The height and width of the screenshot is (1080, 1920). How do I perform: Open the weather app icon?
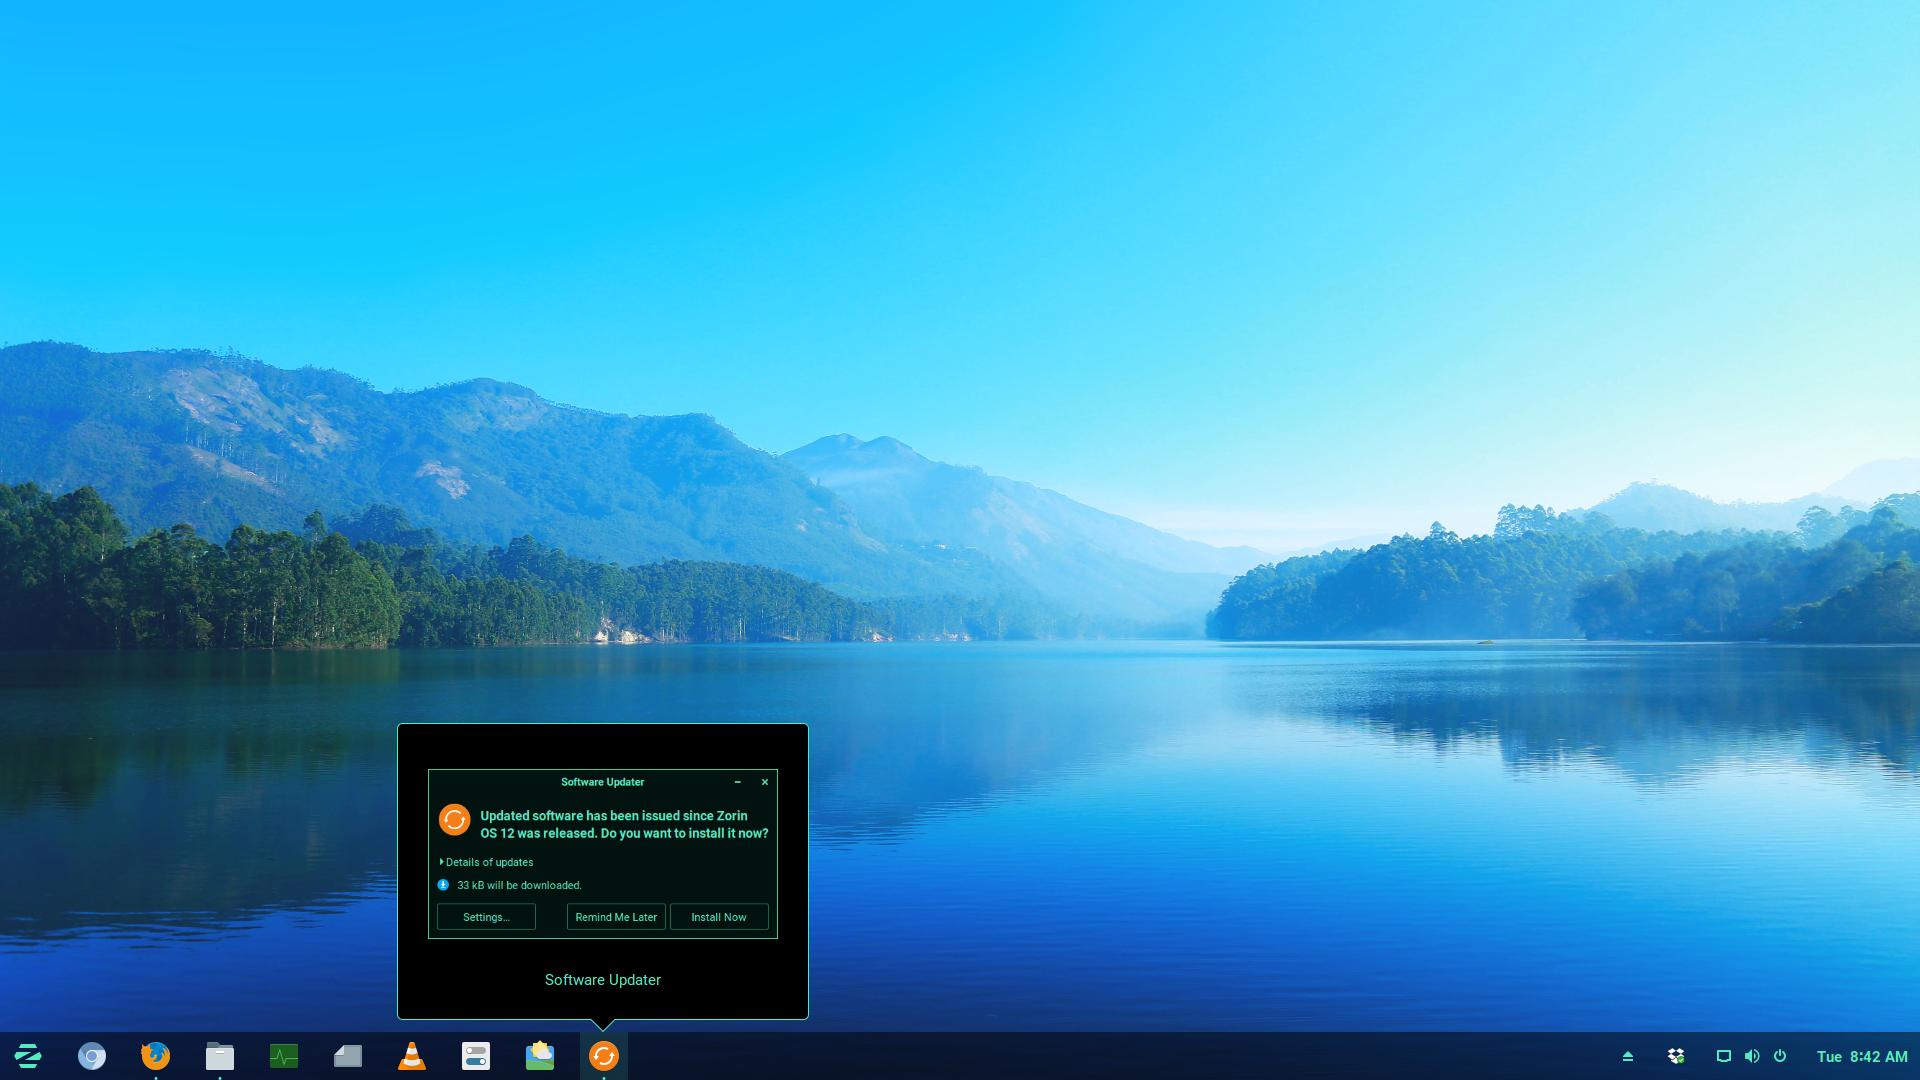pos(540,1056)
